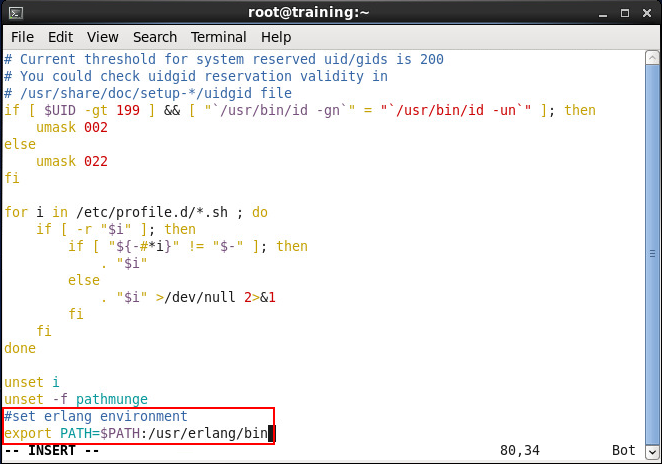Click the 'unset -f pathmunge' line
This screenshot has width=662, height=464.
coord(76,399)
